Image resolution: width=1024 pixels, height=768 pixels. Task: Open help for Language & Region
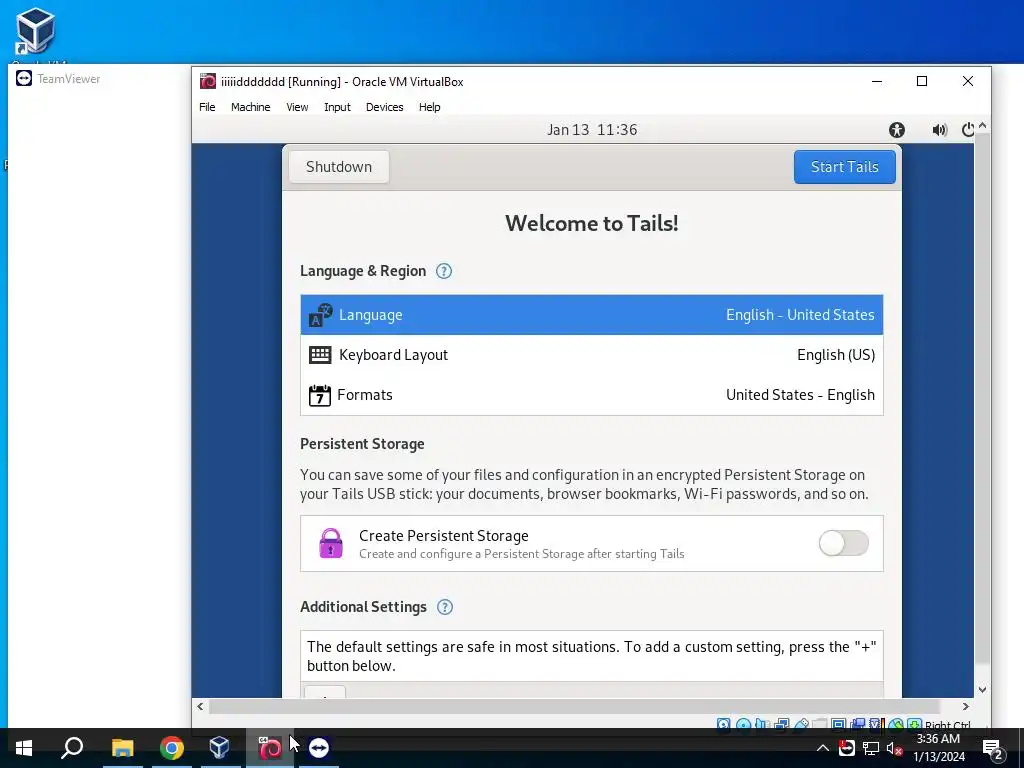pos(443,271)
